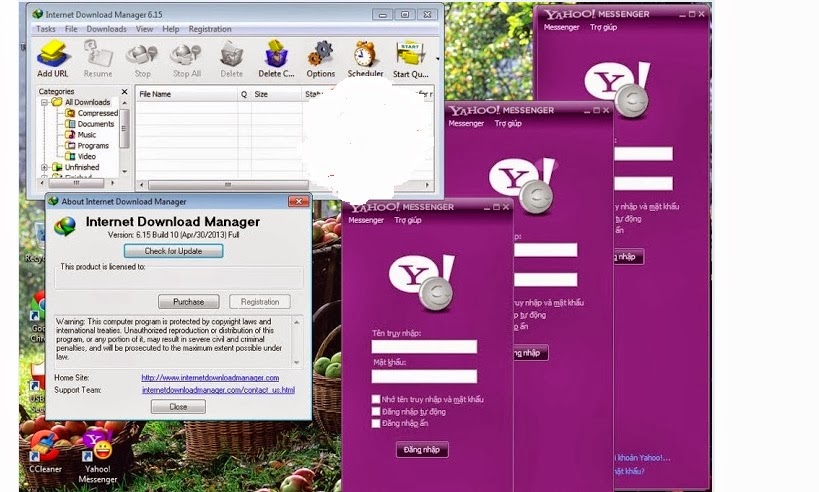Check Đăng nhập tự động option

[376, 412]
